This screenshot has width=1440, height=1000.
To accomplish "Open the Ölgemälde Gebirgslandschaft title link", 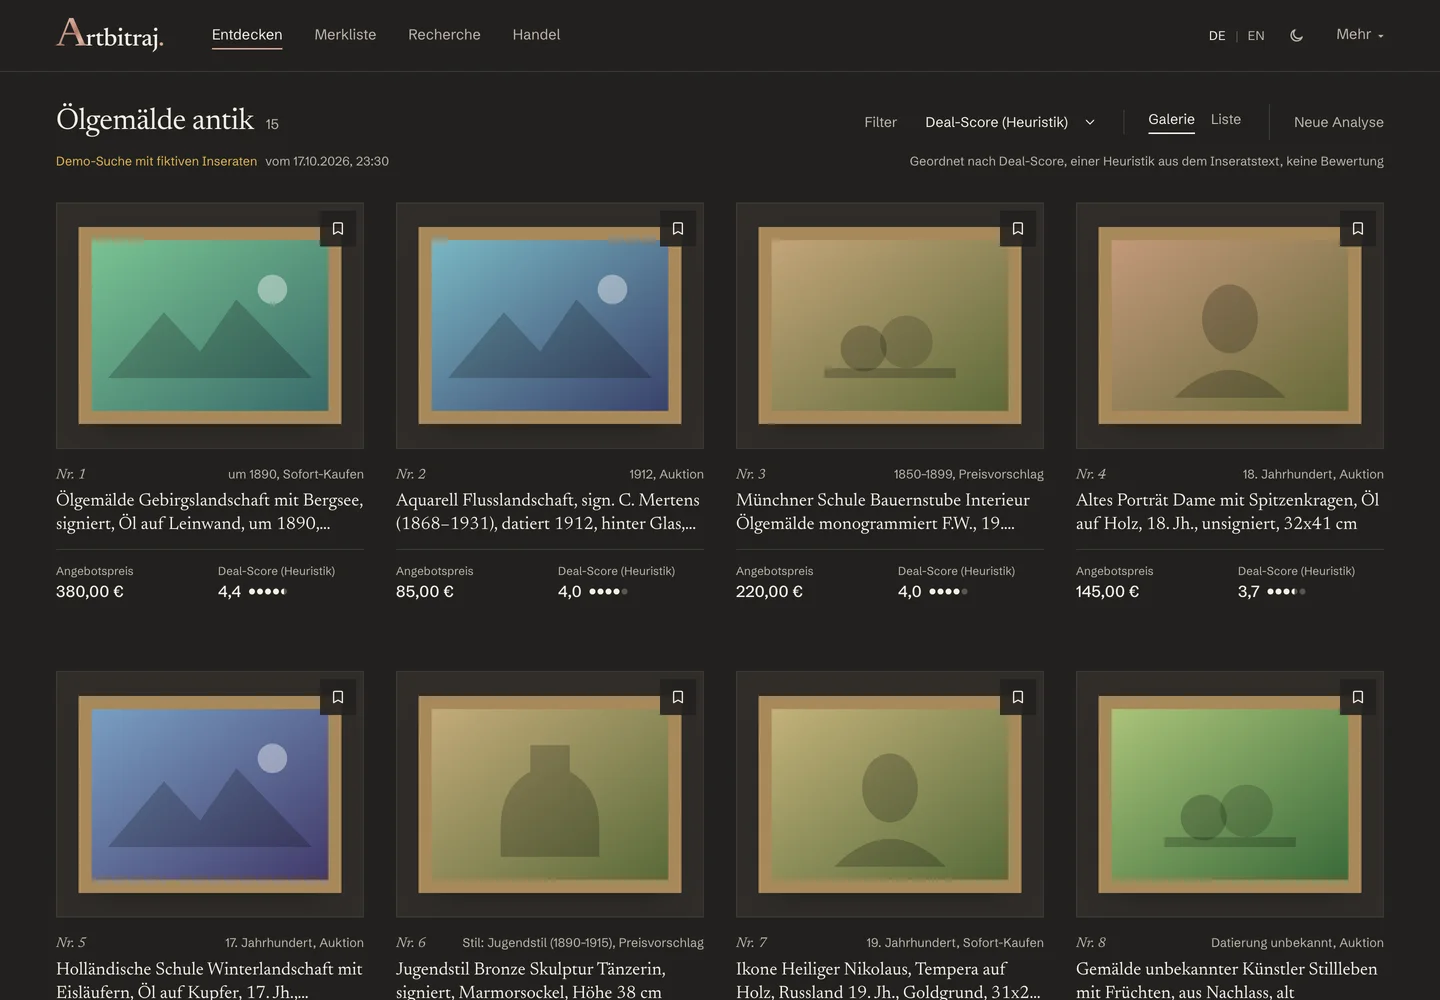I will [x=210, y=511].
